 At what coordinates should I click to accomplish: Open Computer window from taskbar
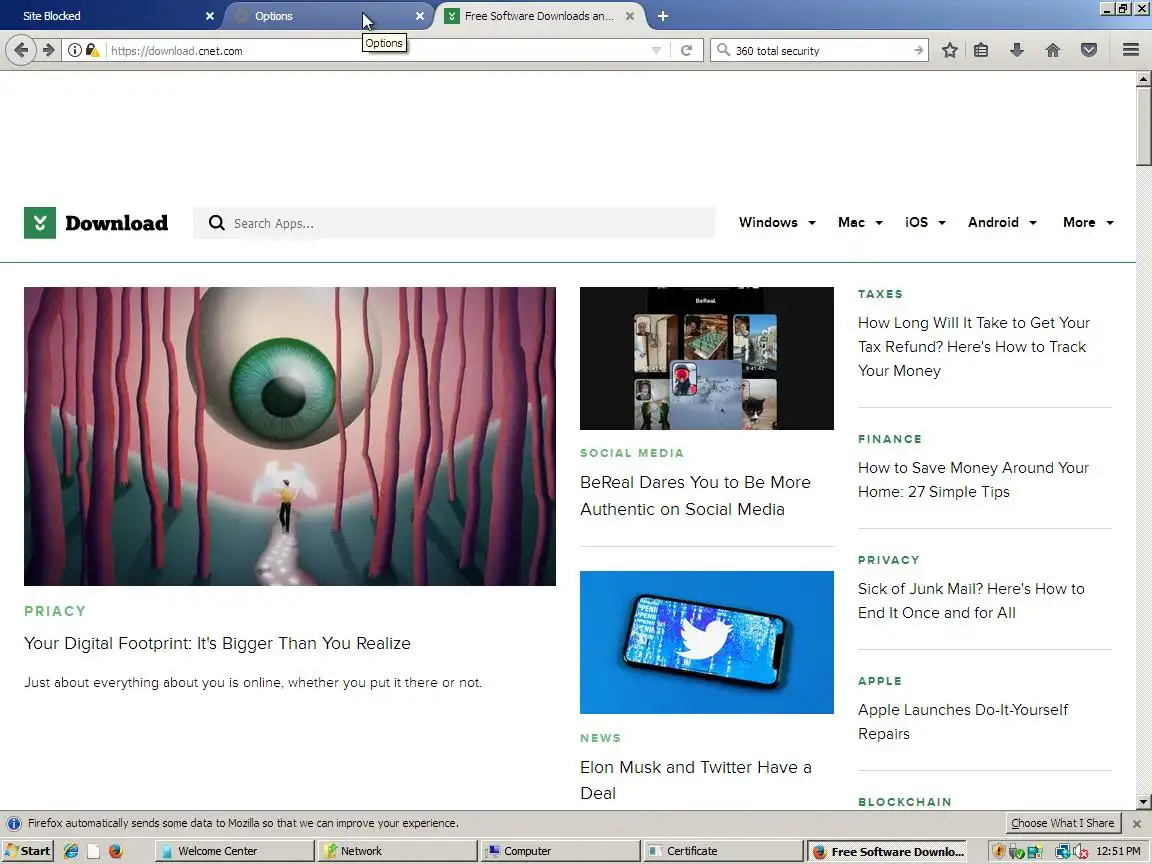click(561, 851)
